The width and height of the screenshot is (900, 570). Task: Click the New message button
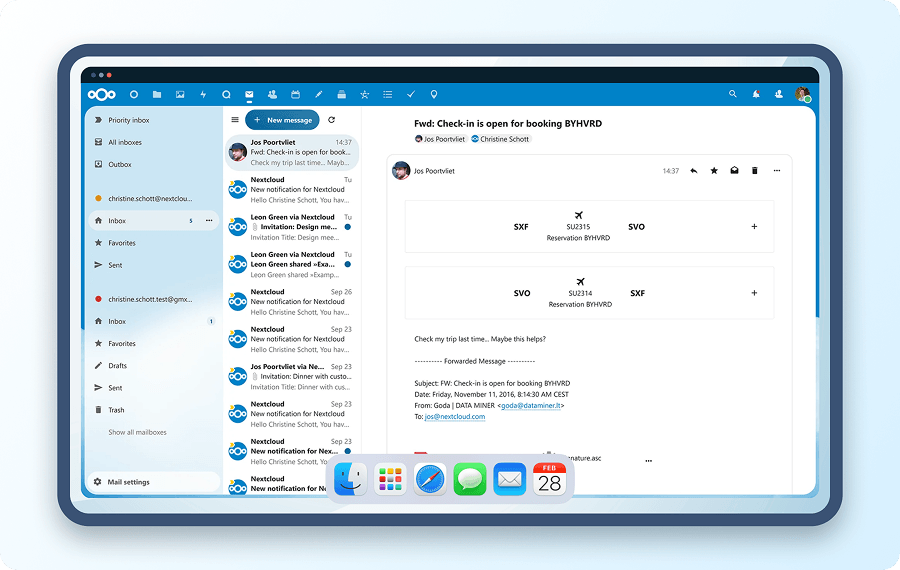(282, 120)
